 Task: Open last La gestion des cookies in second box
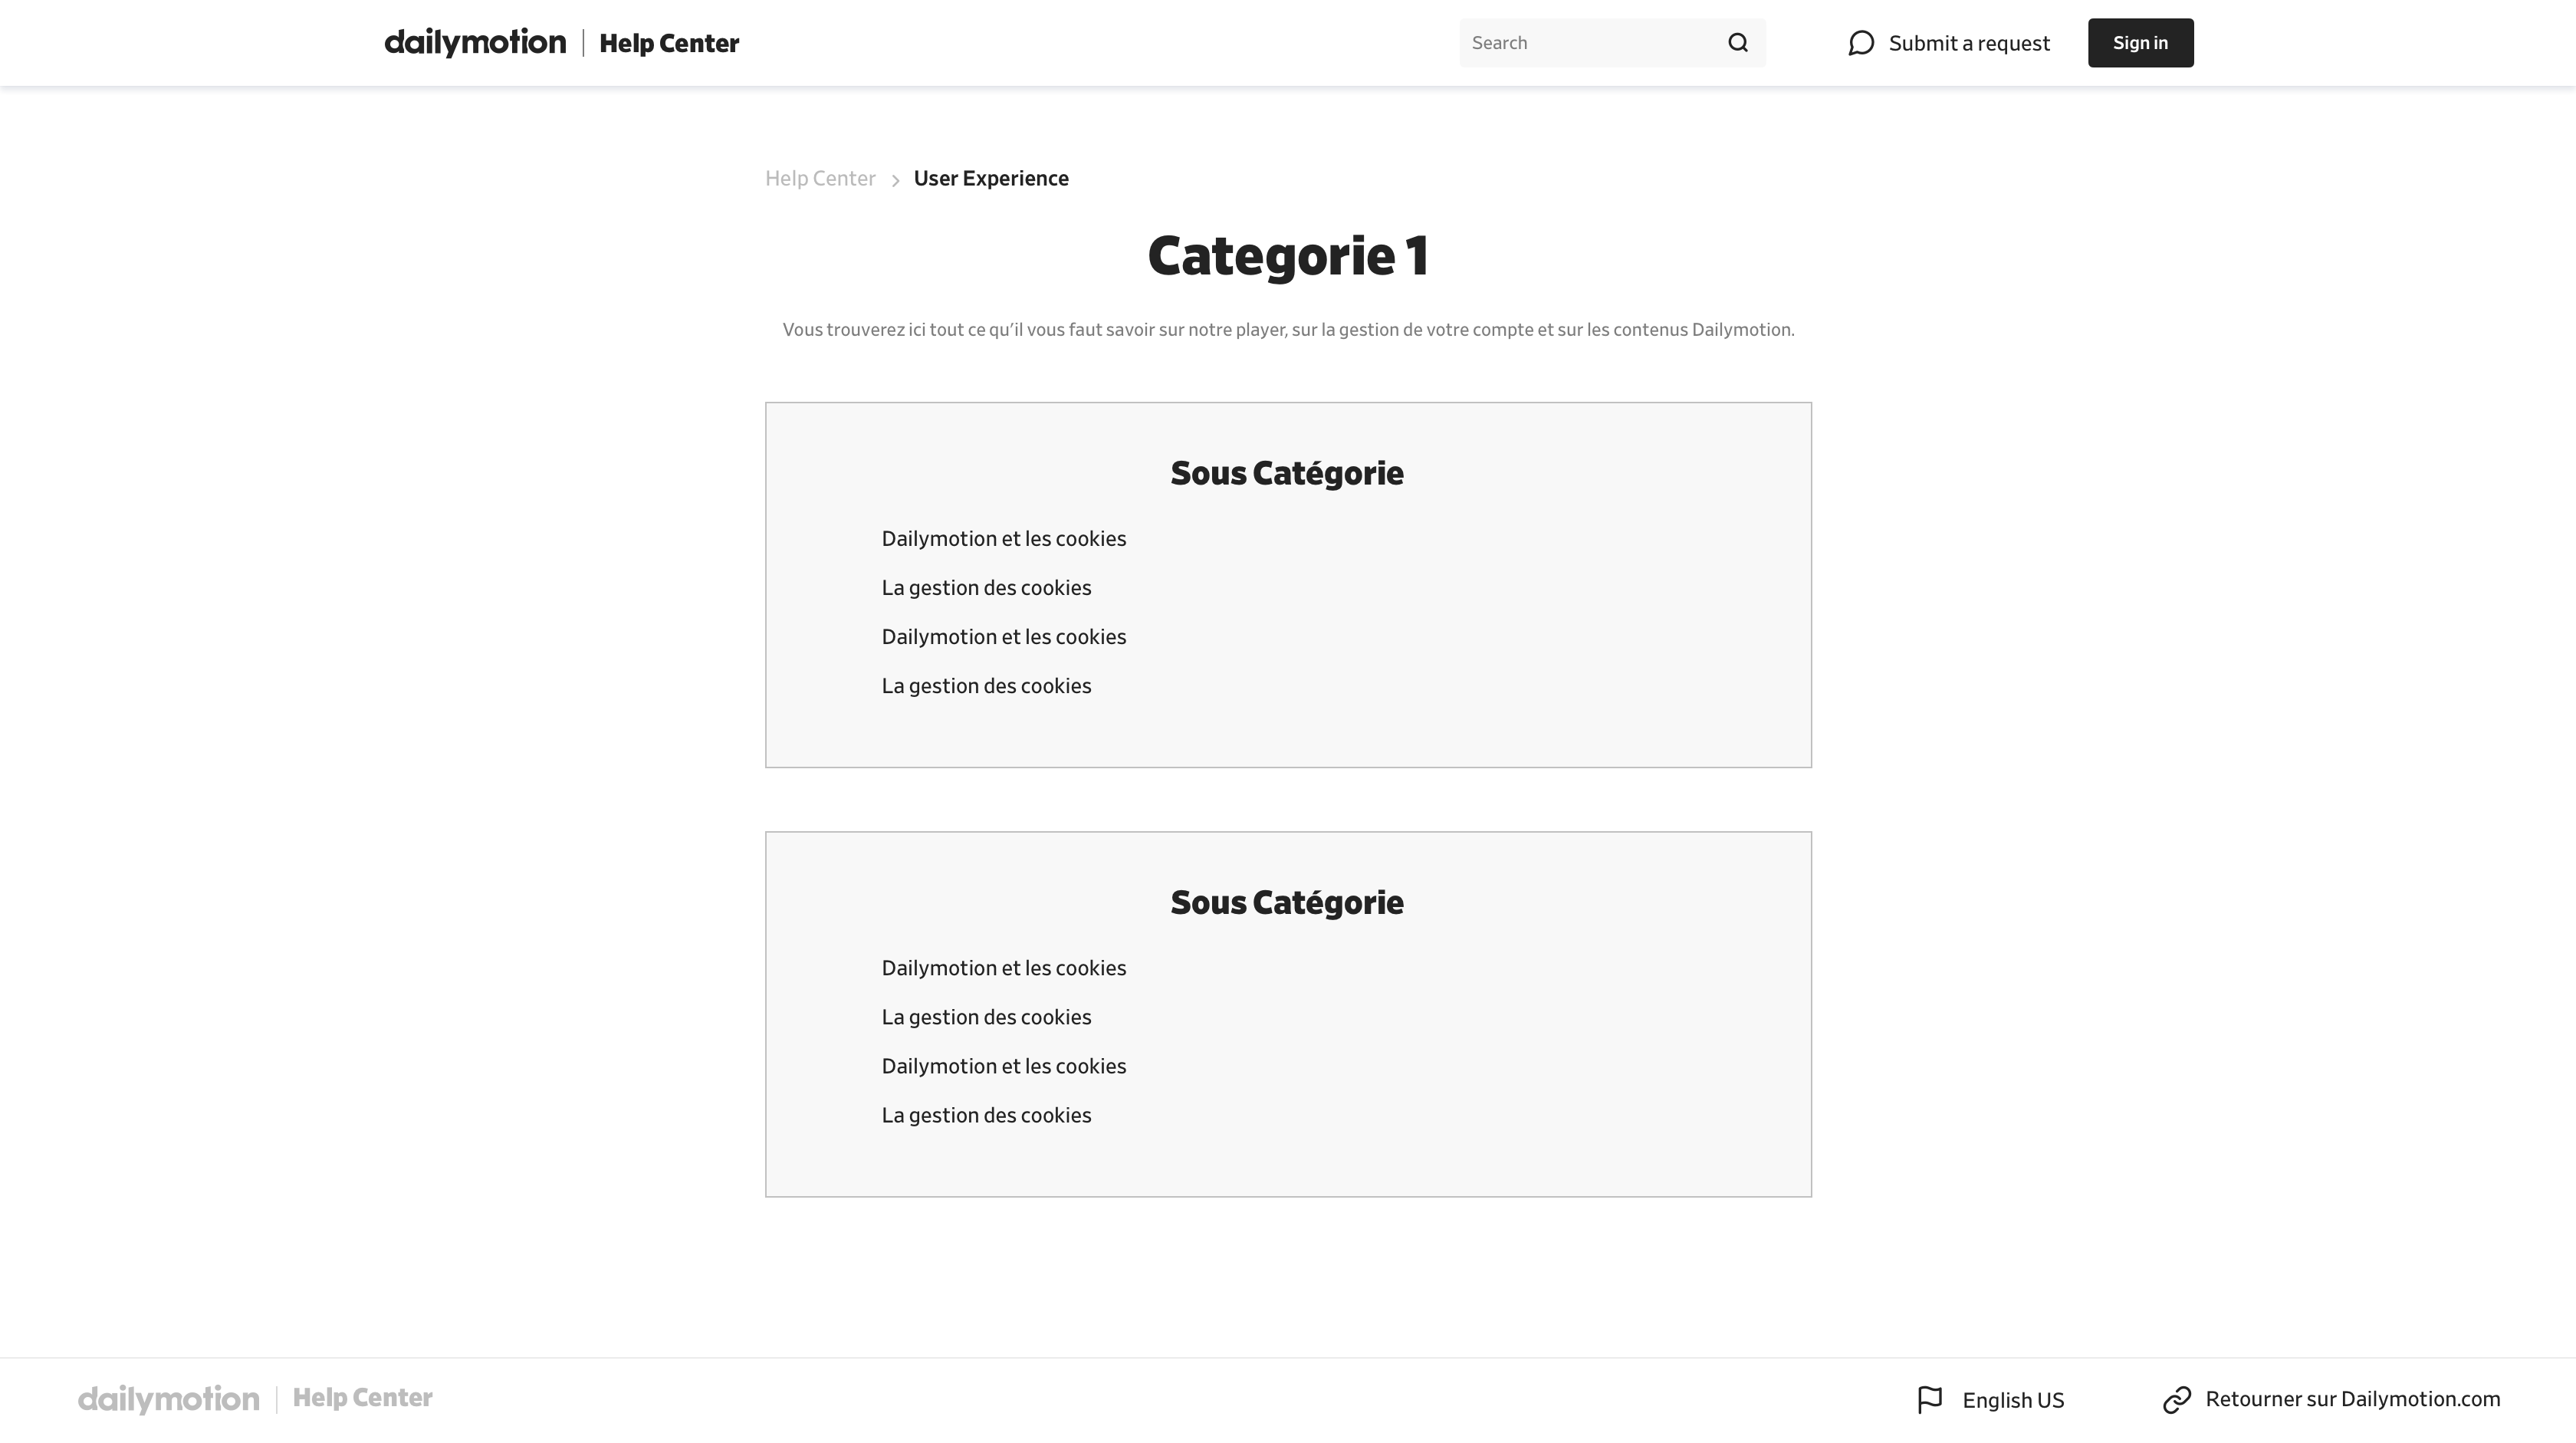pos(986,1115)
